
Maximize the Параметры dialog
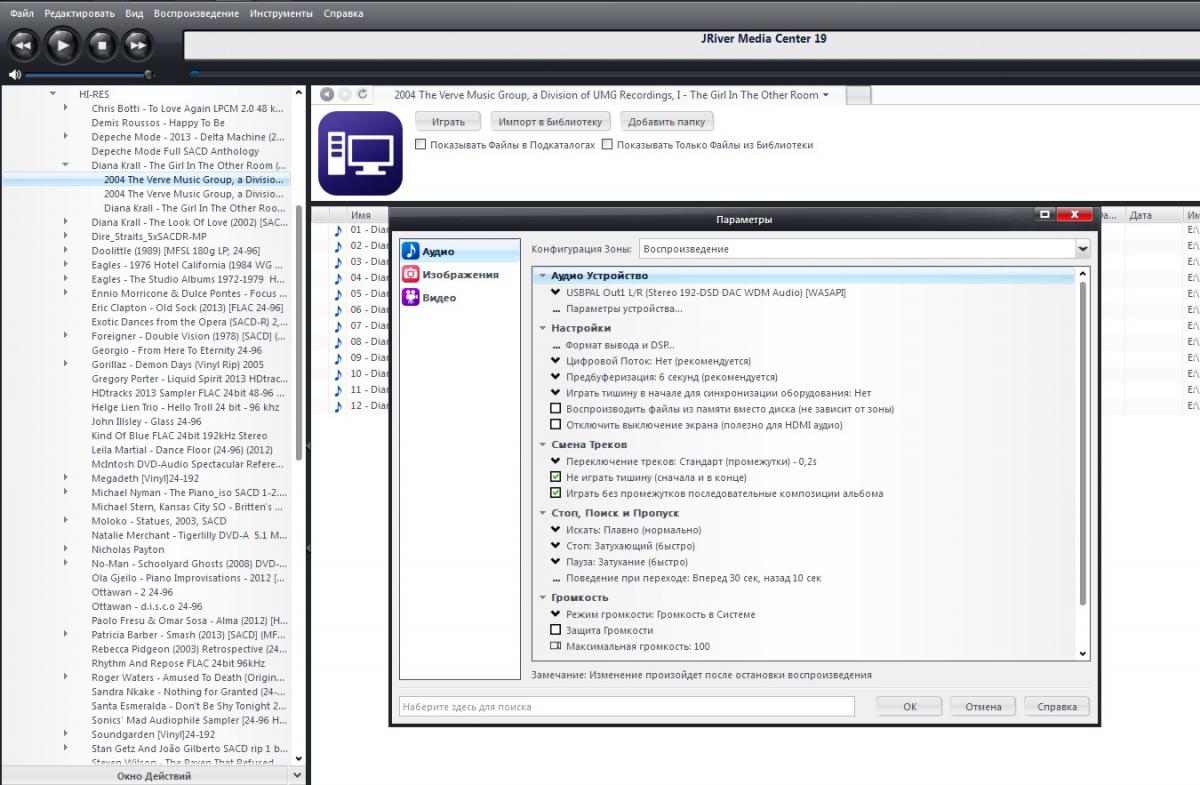click(x=1045, y=214)
